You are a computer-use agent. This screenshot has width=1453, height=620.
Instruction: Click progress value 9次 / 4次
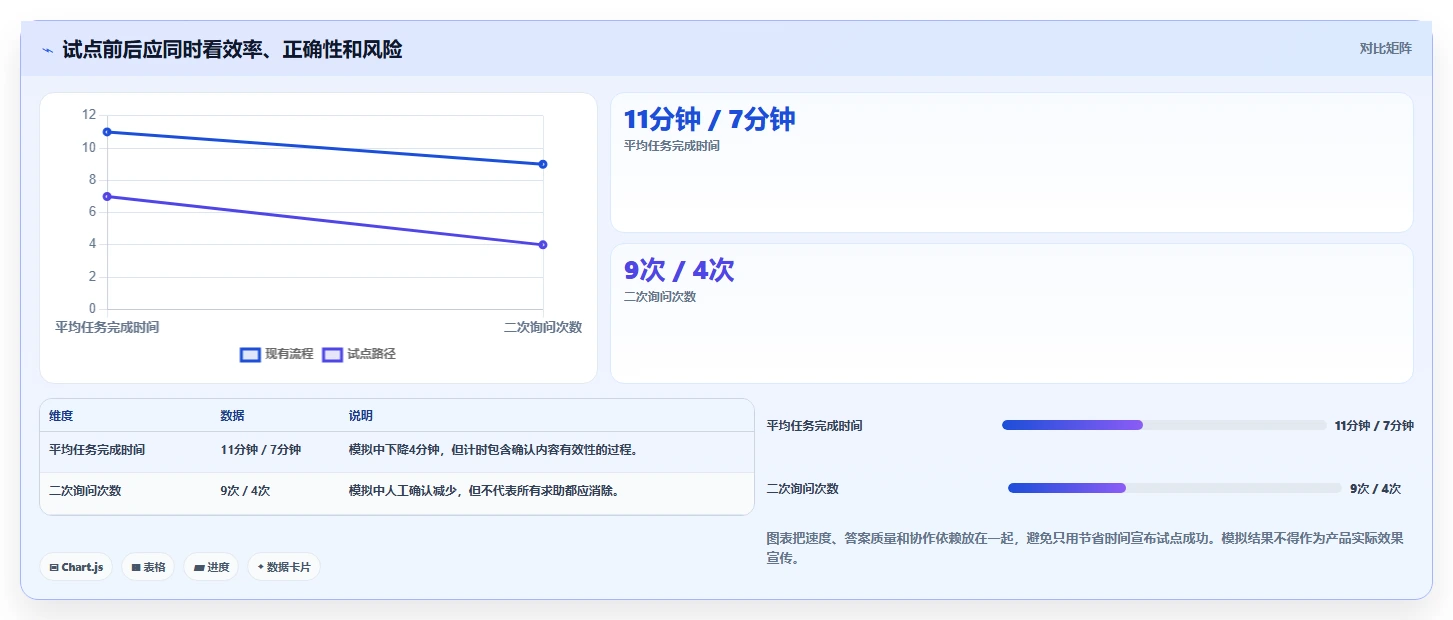point(1375,489)
